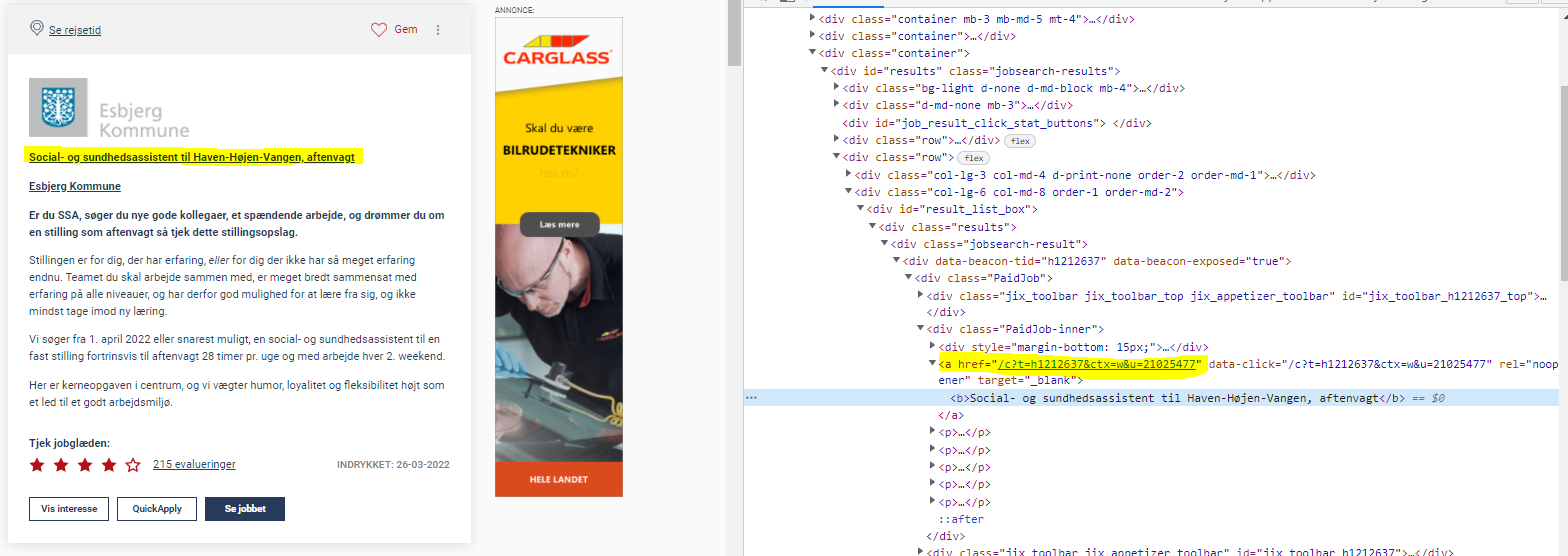Click the Esbjerg Kommune logo image
The image size is (1568, 556).
coord(108,108)
